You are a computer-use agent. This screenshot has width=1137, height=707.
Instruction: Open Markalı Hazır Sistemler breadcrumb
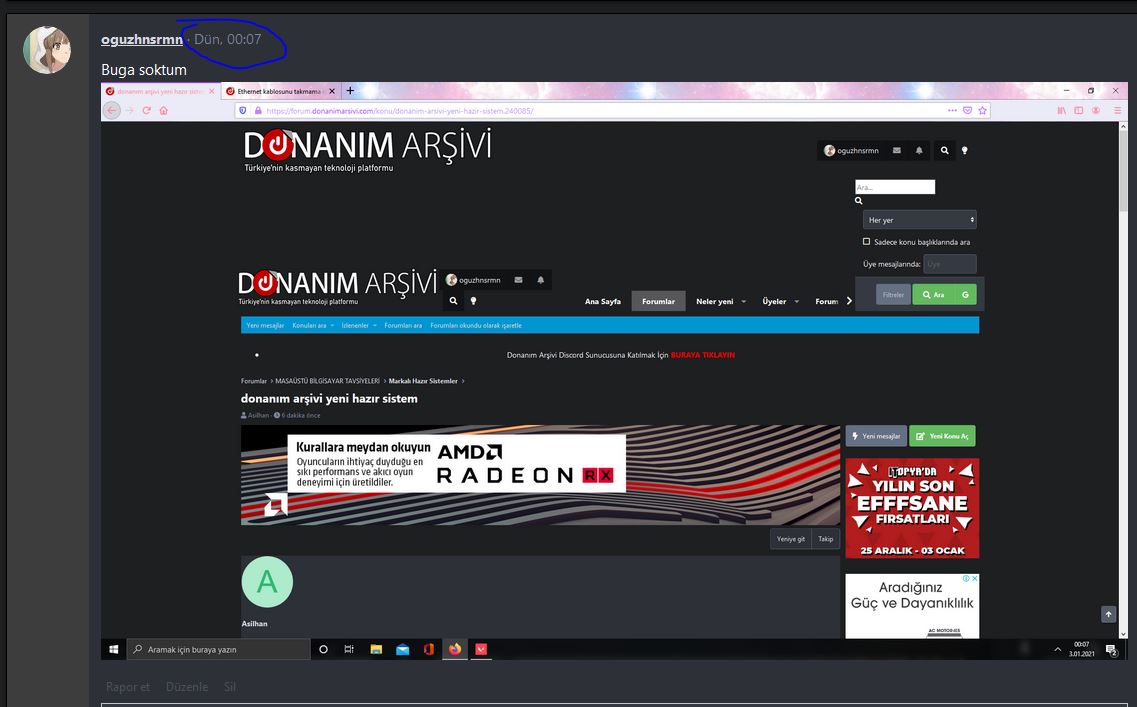[x=423, y=381]
